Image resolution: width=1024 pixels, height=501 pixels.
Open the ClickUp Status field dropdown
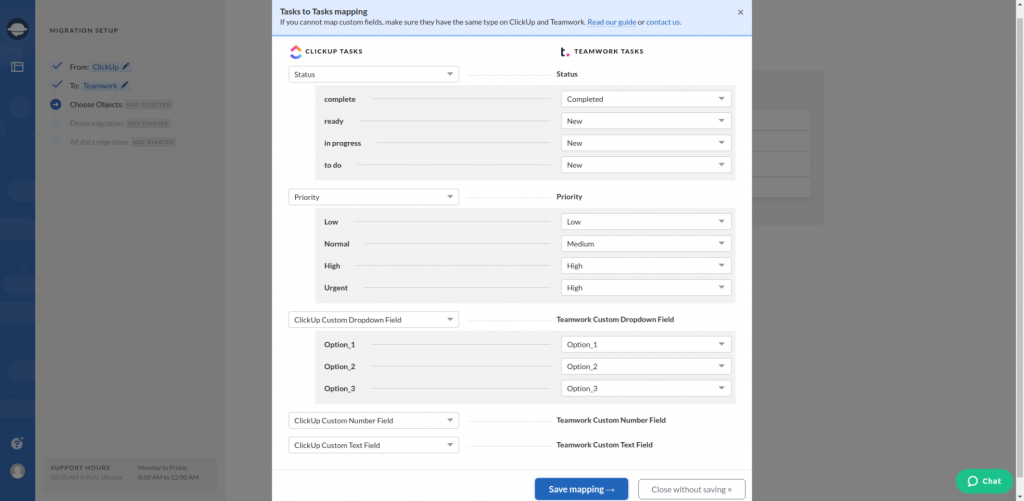click(x=374, y=74)
